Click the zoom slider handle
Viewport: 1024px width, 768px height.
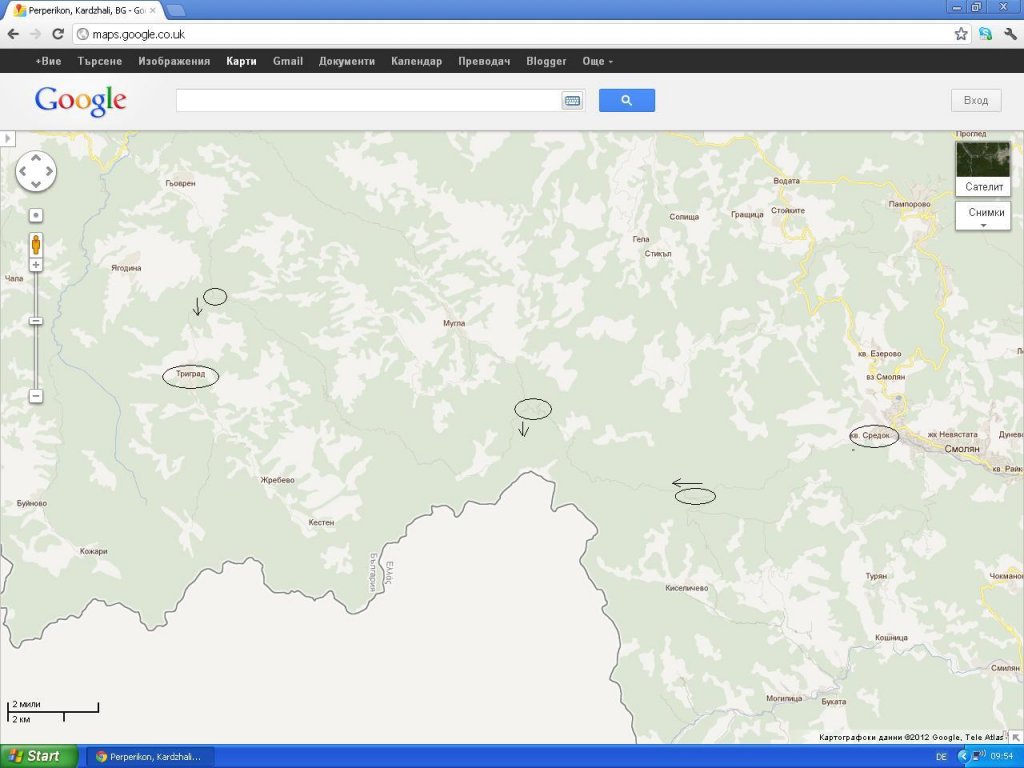(36, 321)
